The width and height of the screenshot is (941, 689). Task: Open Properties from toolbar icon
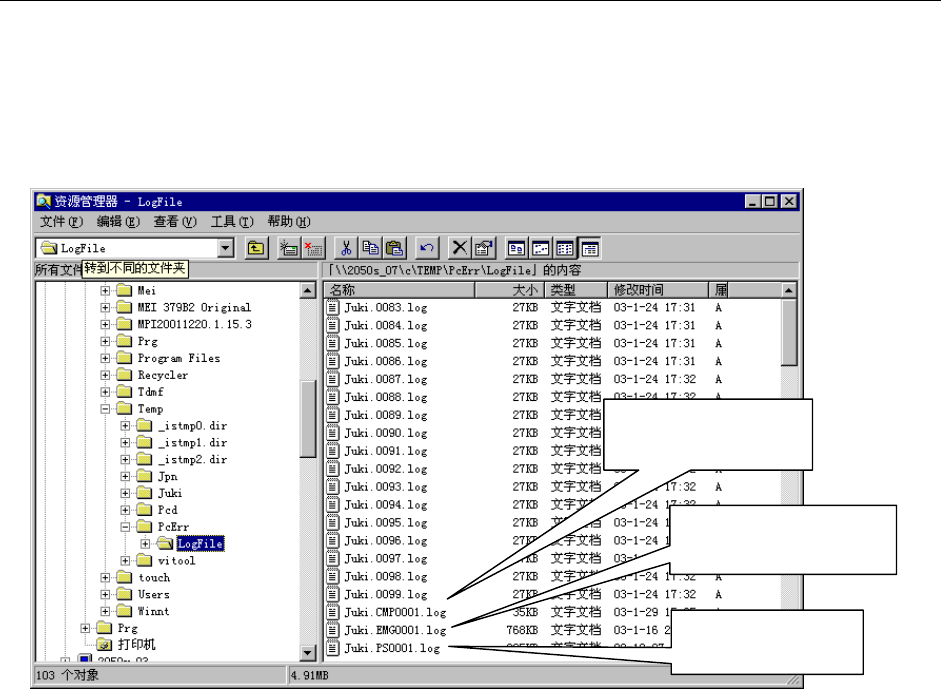pos(484,248)
